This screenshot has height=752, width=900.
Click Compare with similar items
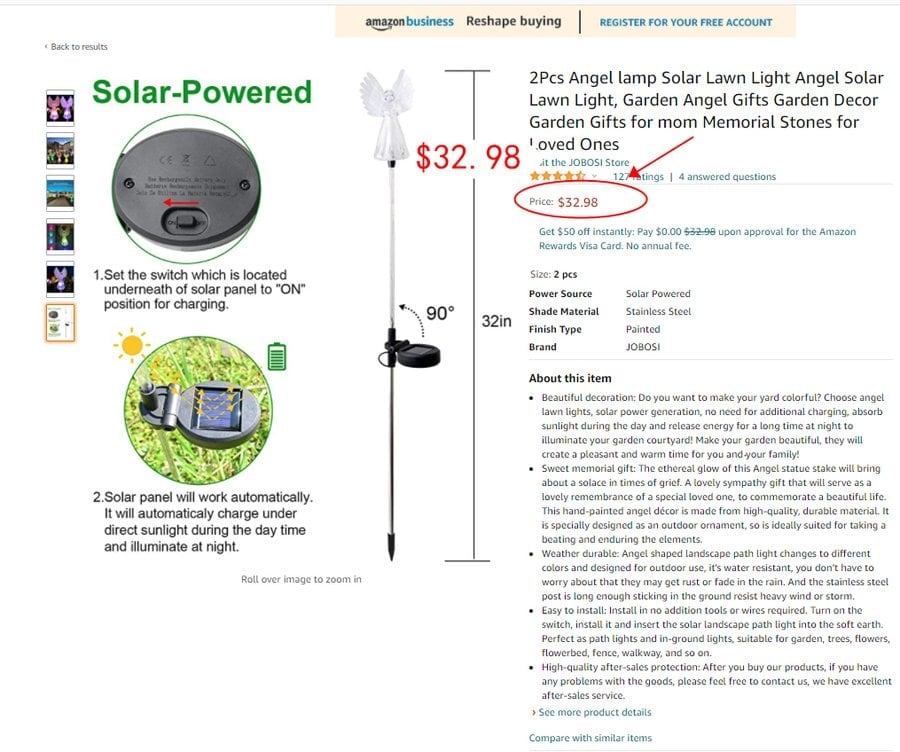(590, 738)
